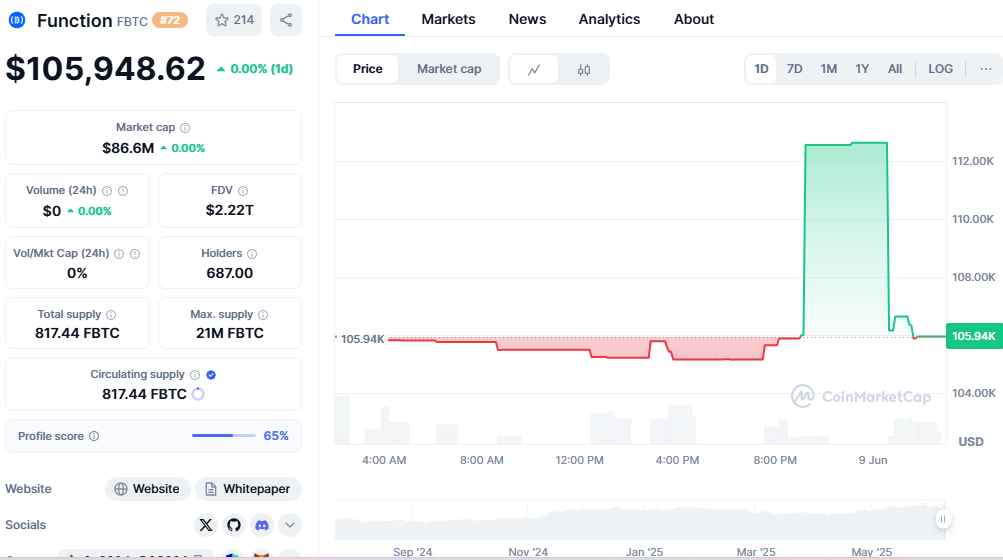Screen dimensions: 1003x560
Task: Click the 687.00 holders value
Action: tap(230, 273)
